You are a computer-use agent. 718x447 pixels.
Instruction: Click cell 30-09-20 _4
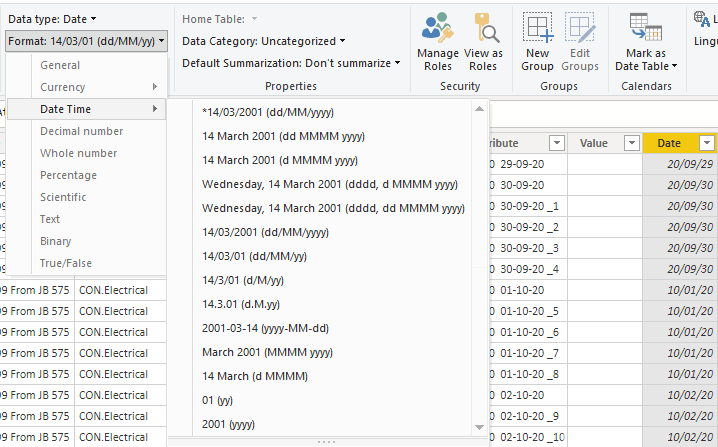pyautogui.click(x=528, y=269)
